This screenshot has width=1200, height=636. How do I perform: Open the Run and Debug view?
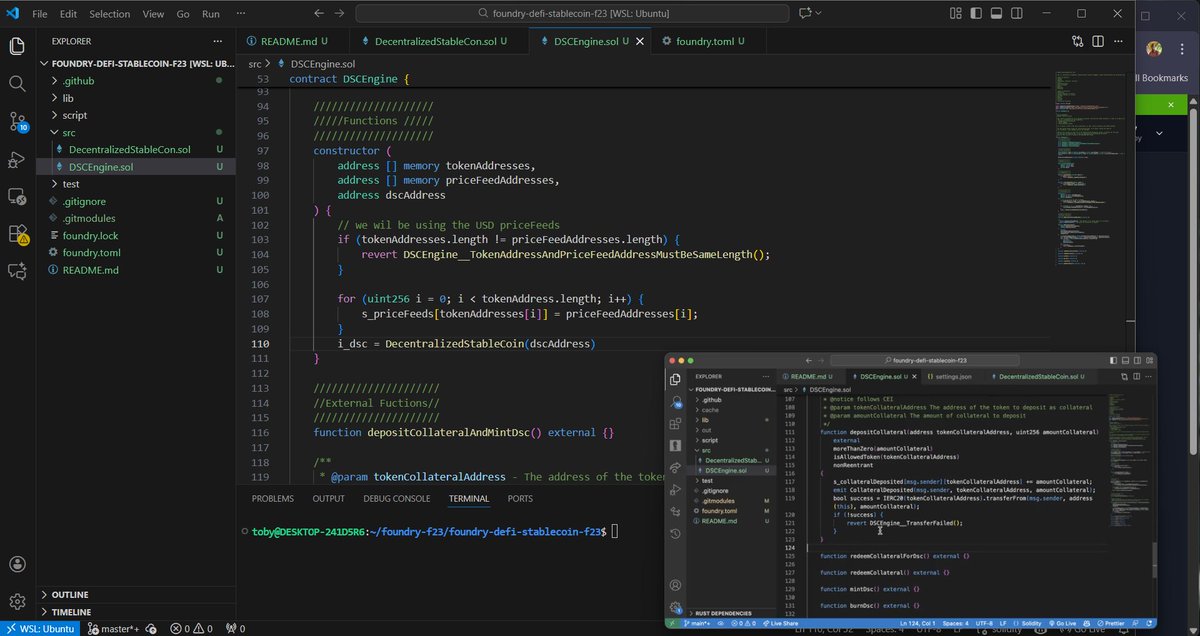(17, 160)
